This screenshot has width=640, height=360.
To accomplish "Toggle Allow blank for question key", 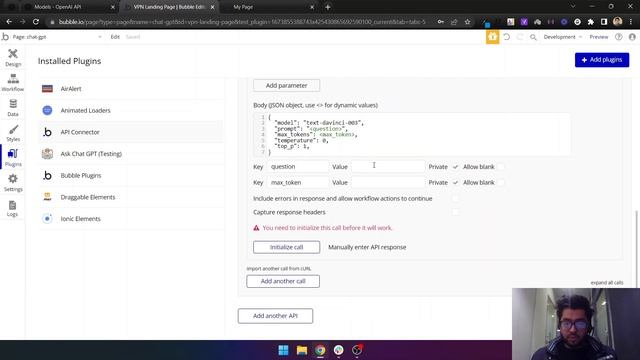I will coord(500,167).
